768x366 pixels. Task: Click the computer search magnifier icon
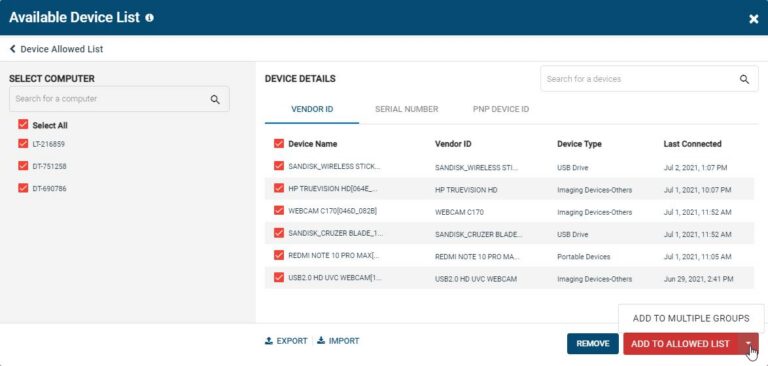pyautogui.click(x=215, y=99)
